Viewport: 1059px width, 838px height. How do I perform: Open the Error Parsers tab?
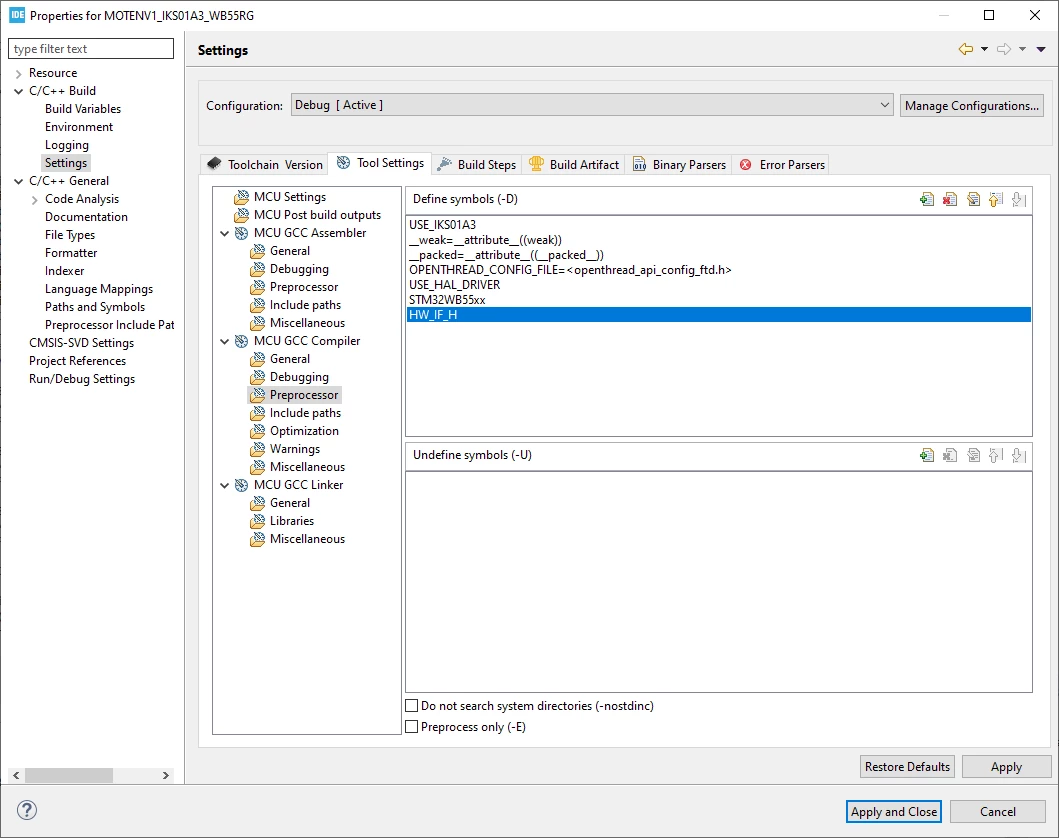point(782,165)
